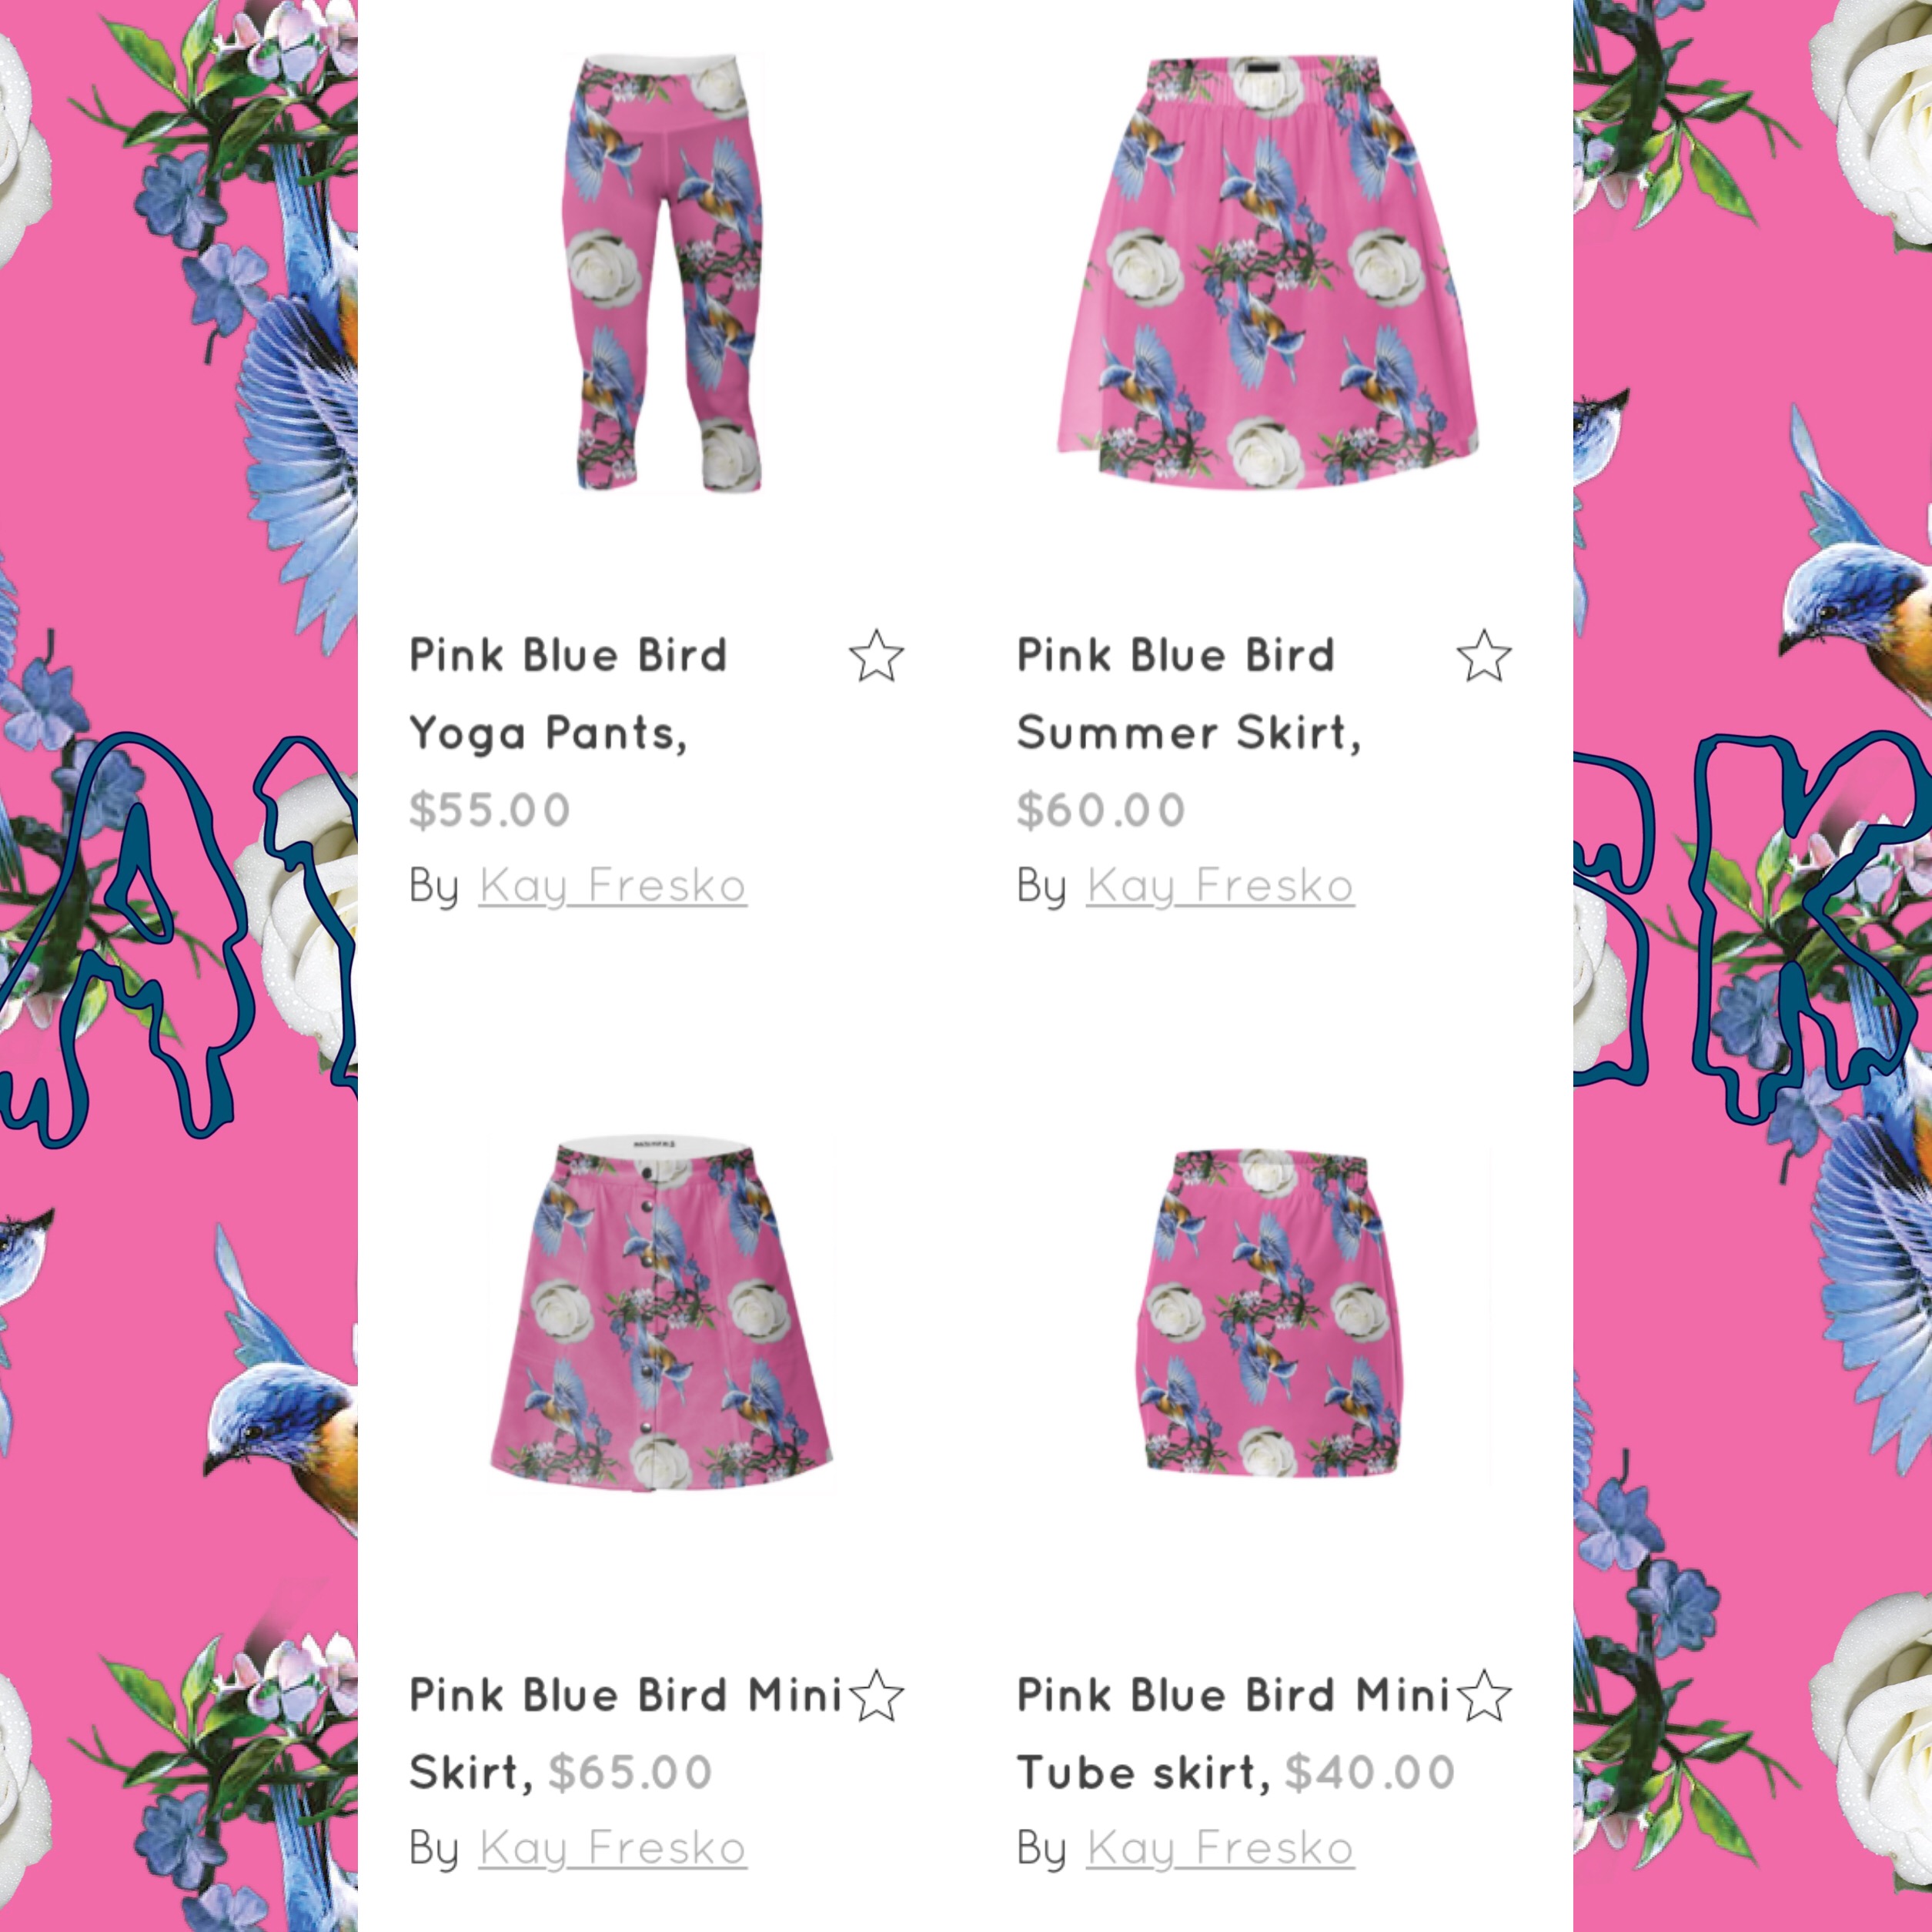The height and width of the screenshot is (1932, 1932).
Task: Favorite the Yoga Pants with star icon
Action: pos(876,656)
